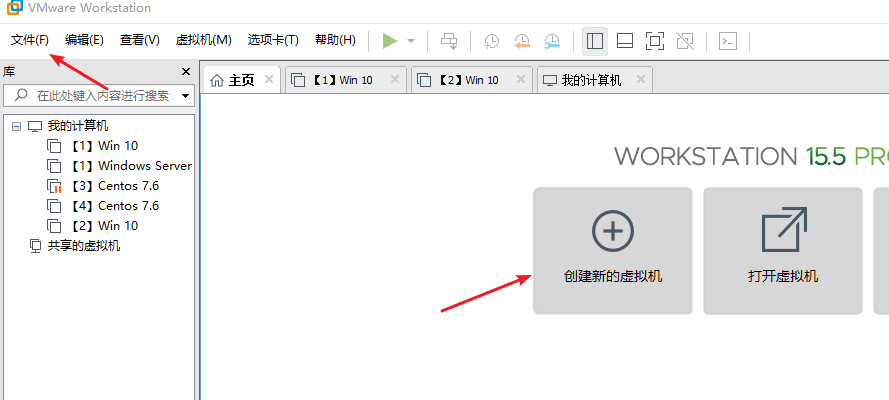Enter full screen mode icon
The height and width of the screenshot is (400, 889).
[655, 41]
